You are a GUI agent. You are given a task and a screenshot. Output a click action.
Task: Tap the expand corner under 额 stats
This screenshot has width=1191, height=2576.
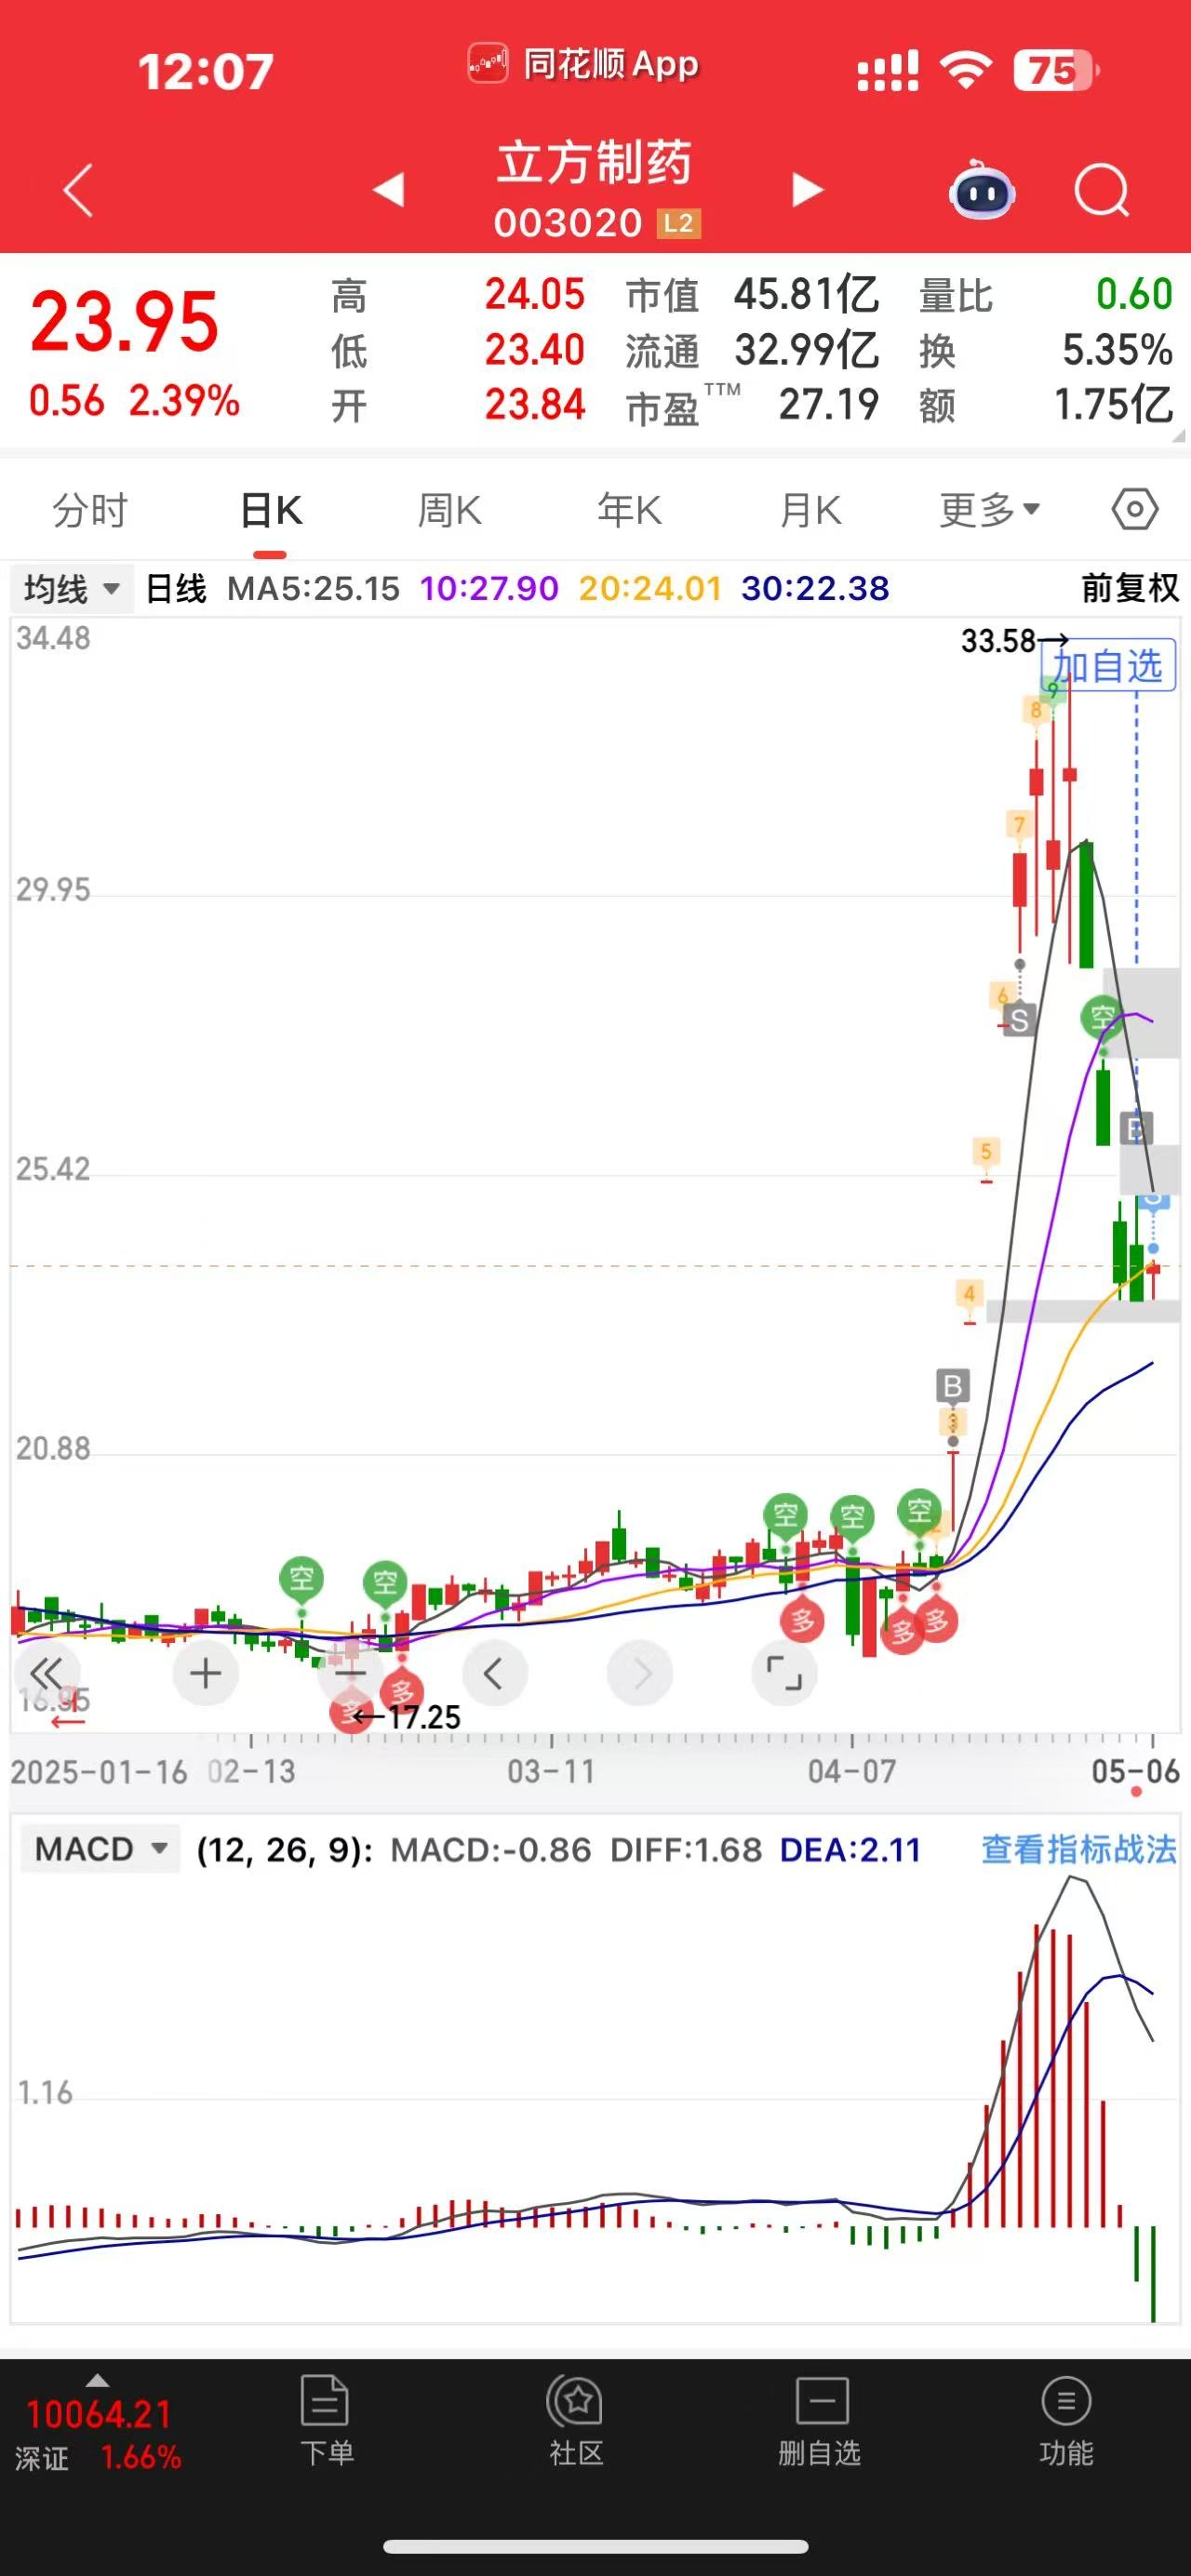tap(1177, 435)
